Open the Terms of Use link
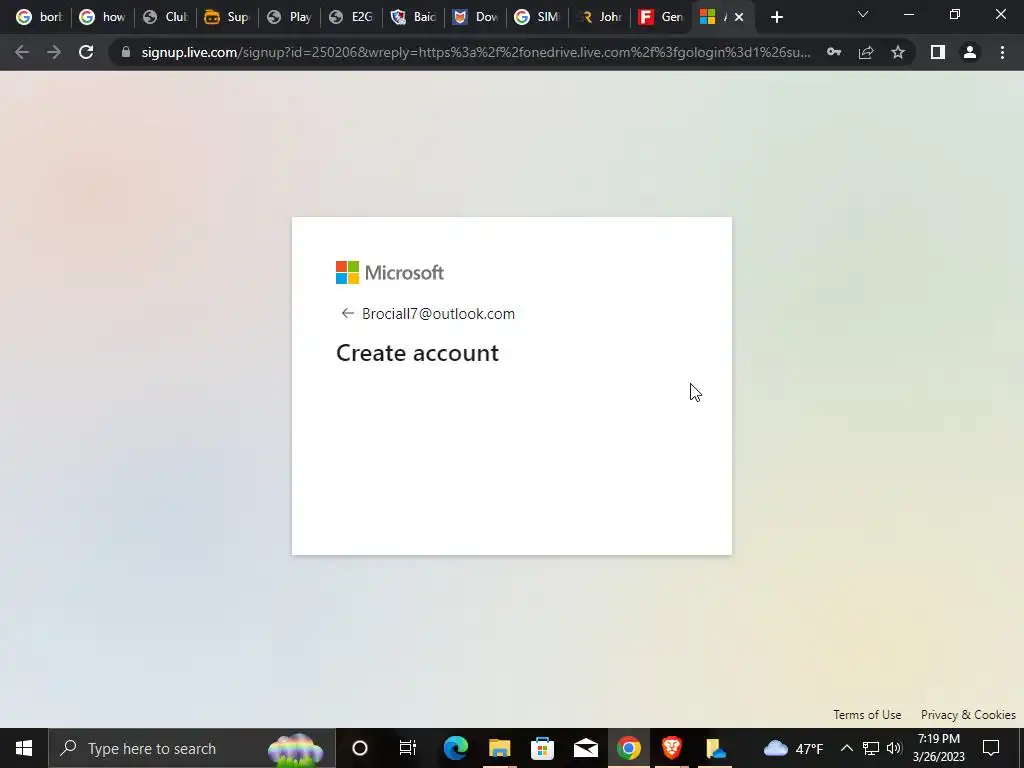 867,714
